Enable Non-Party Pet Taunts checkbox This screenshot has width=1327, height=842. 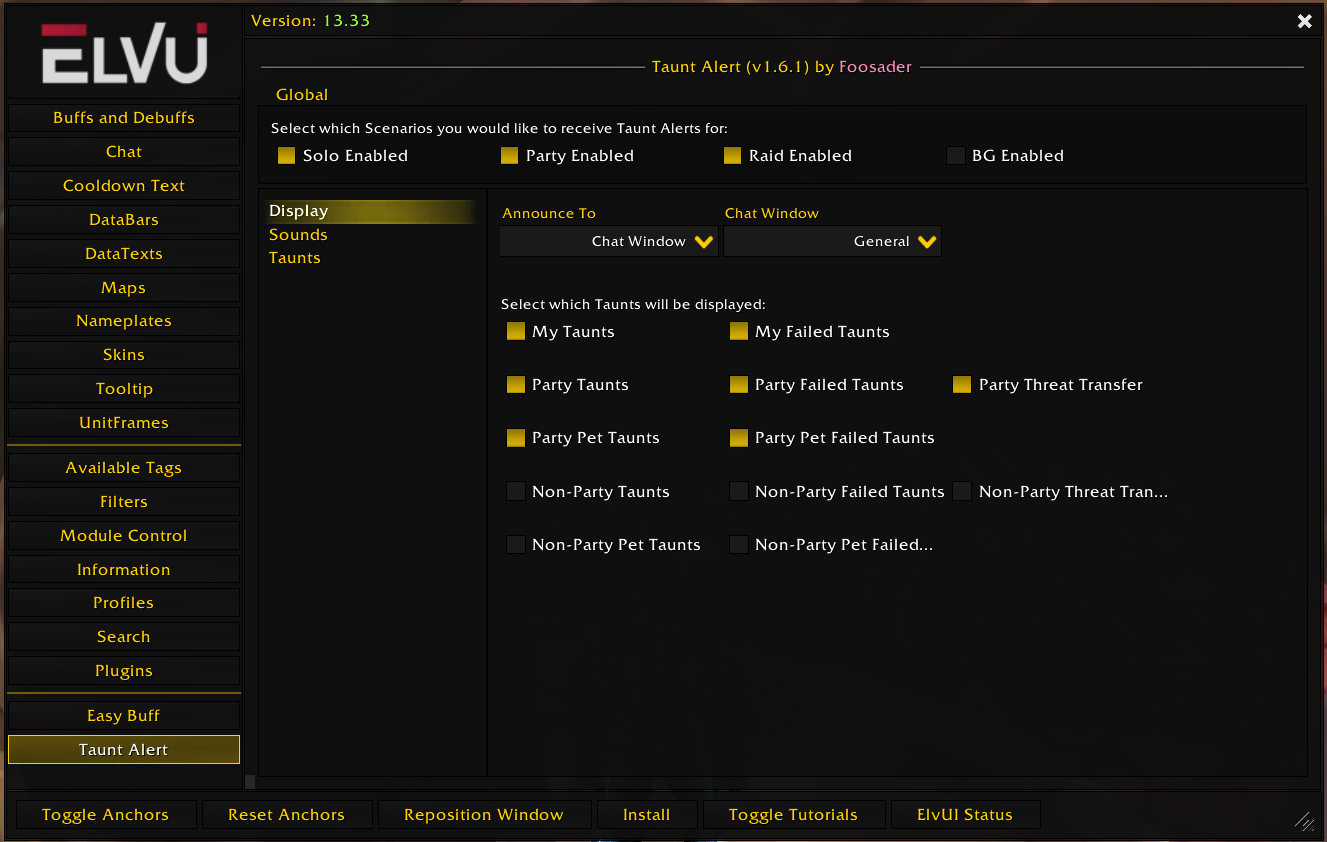pyautogui.click(x=516, y=544)
